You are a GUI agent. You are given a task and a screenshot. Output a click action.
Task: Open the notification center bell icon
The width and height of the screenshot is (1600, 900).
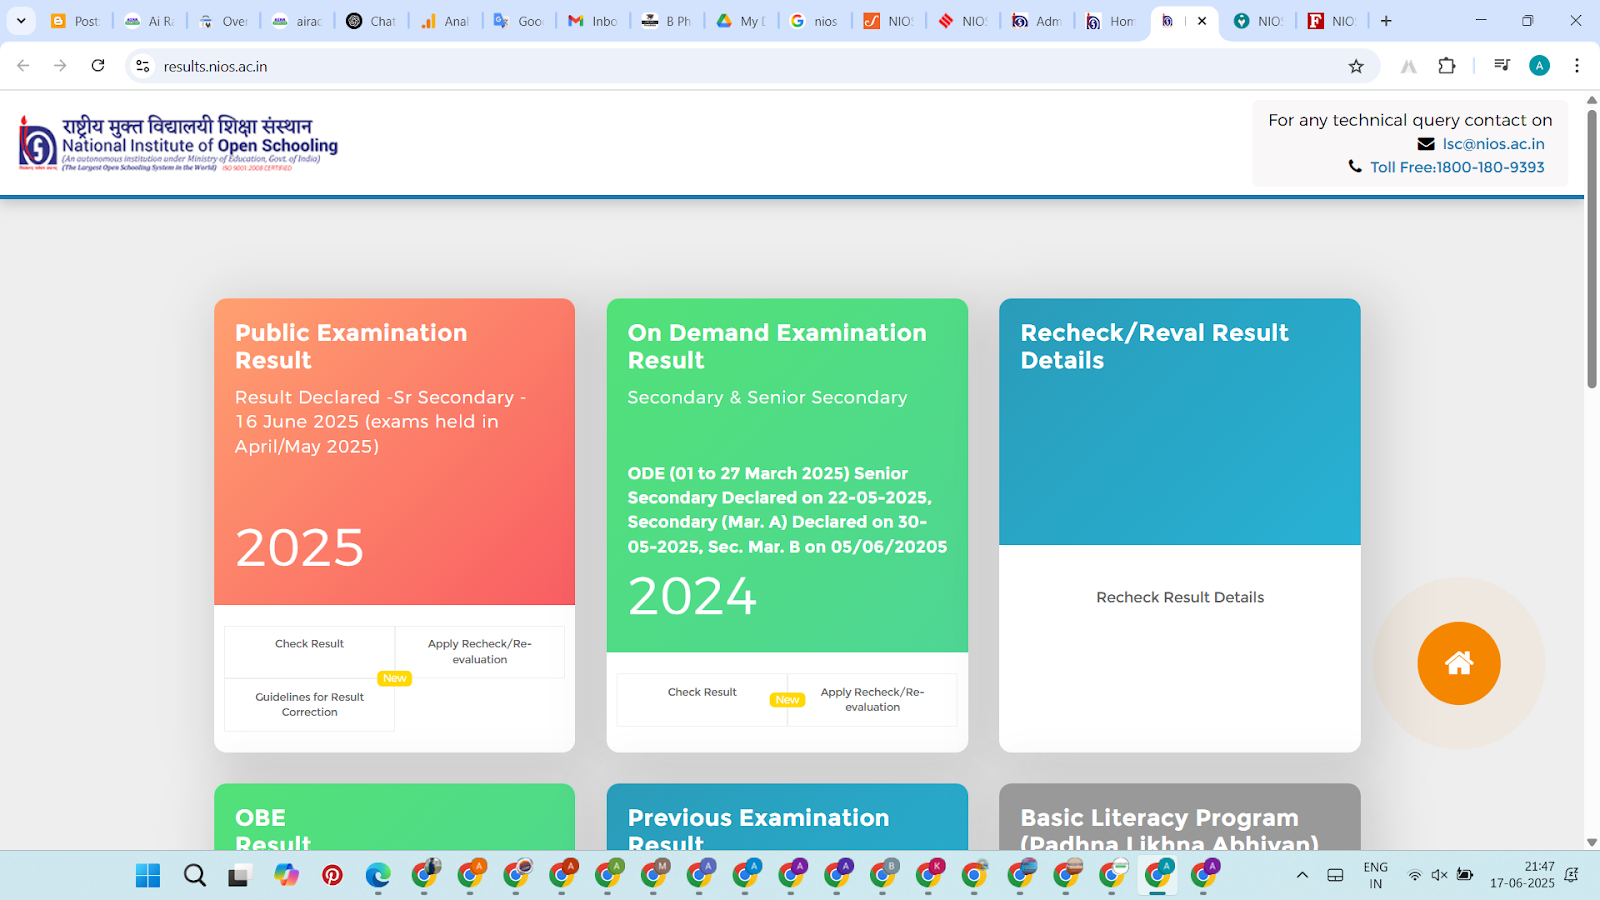1571,876
